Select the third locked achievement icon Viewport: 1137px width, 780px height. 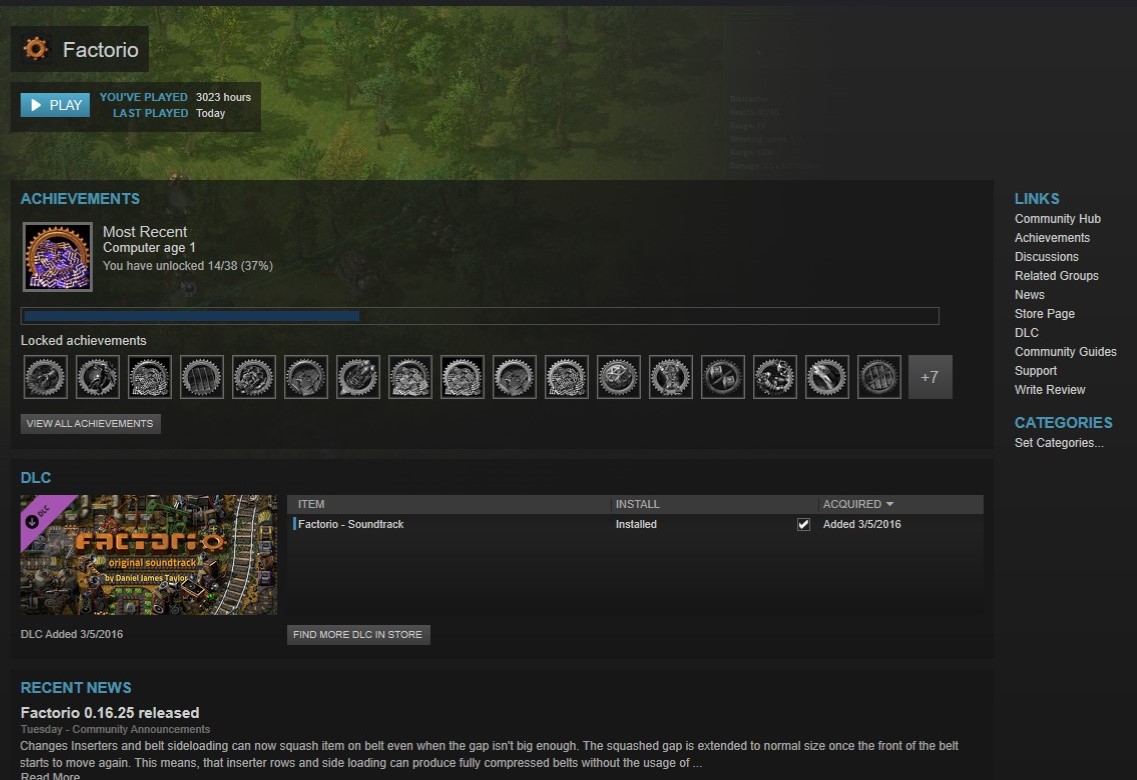click(x=150, y=377)
